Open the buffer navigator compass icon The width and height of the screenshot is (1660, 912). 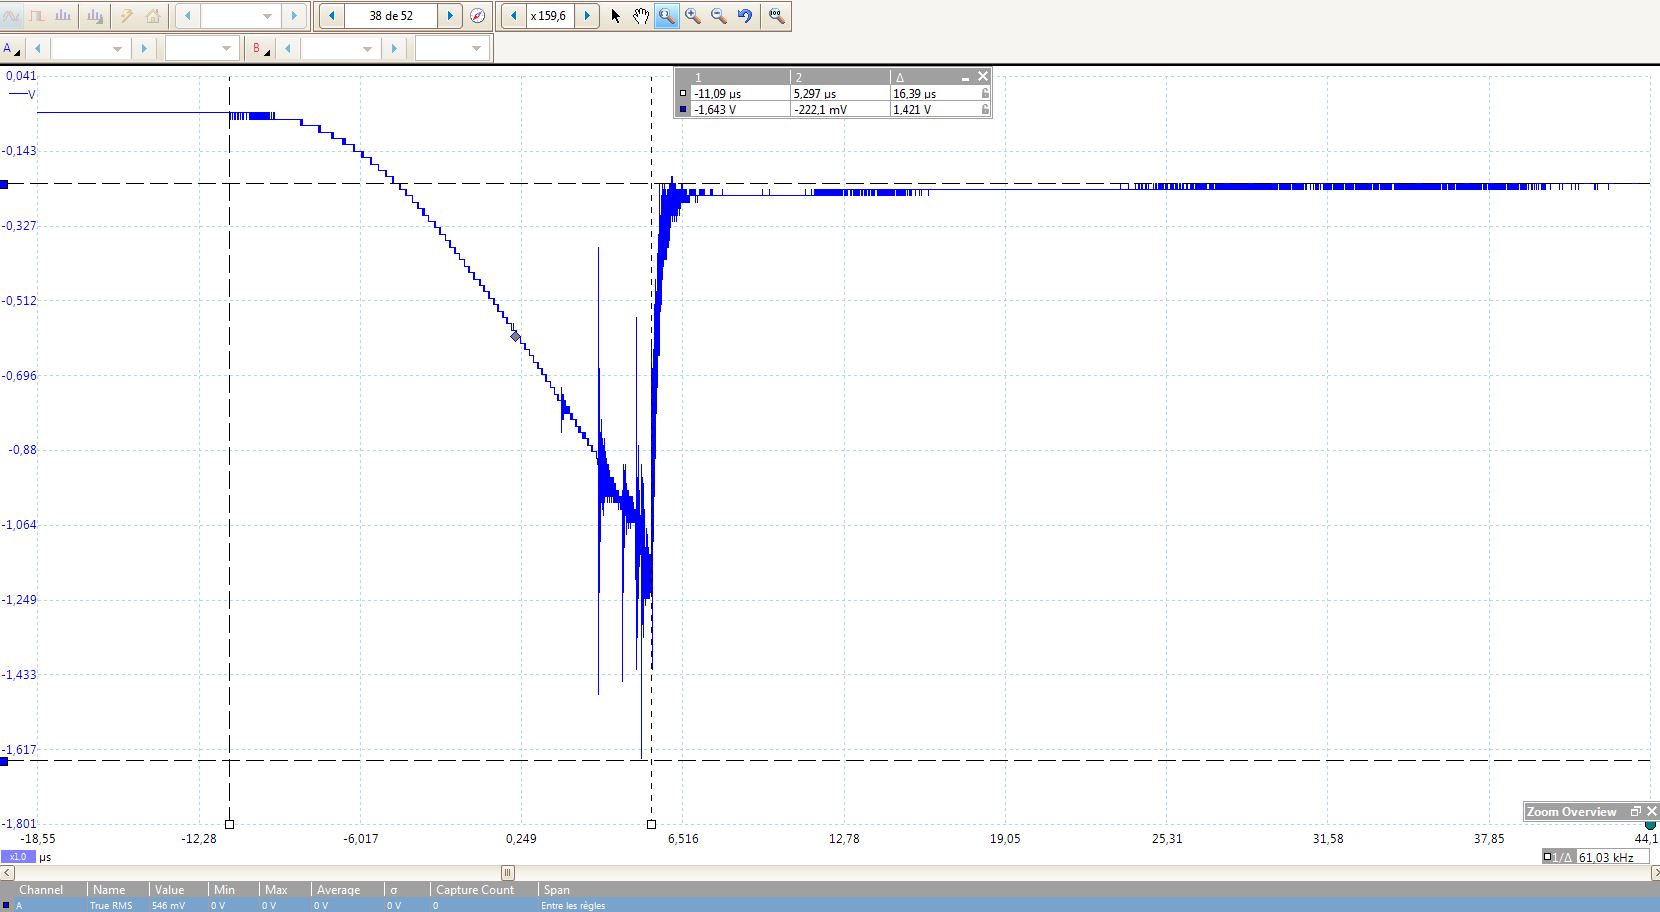(478, 16)
